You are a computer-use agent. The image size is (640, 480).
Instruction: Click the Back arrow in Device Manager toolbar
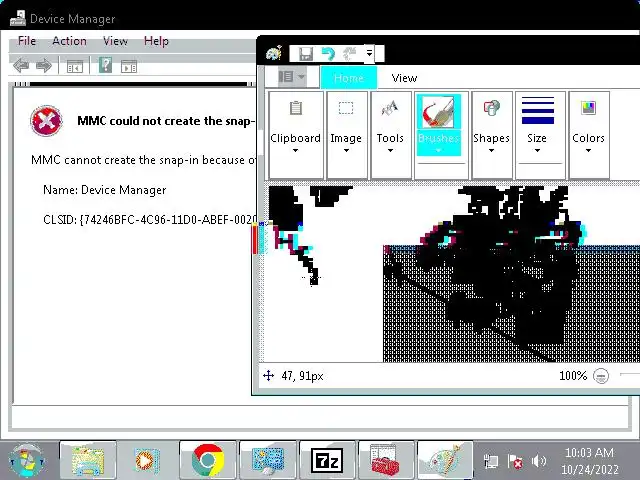click(21, 65)
